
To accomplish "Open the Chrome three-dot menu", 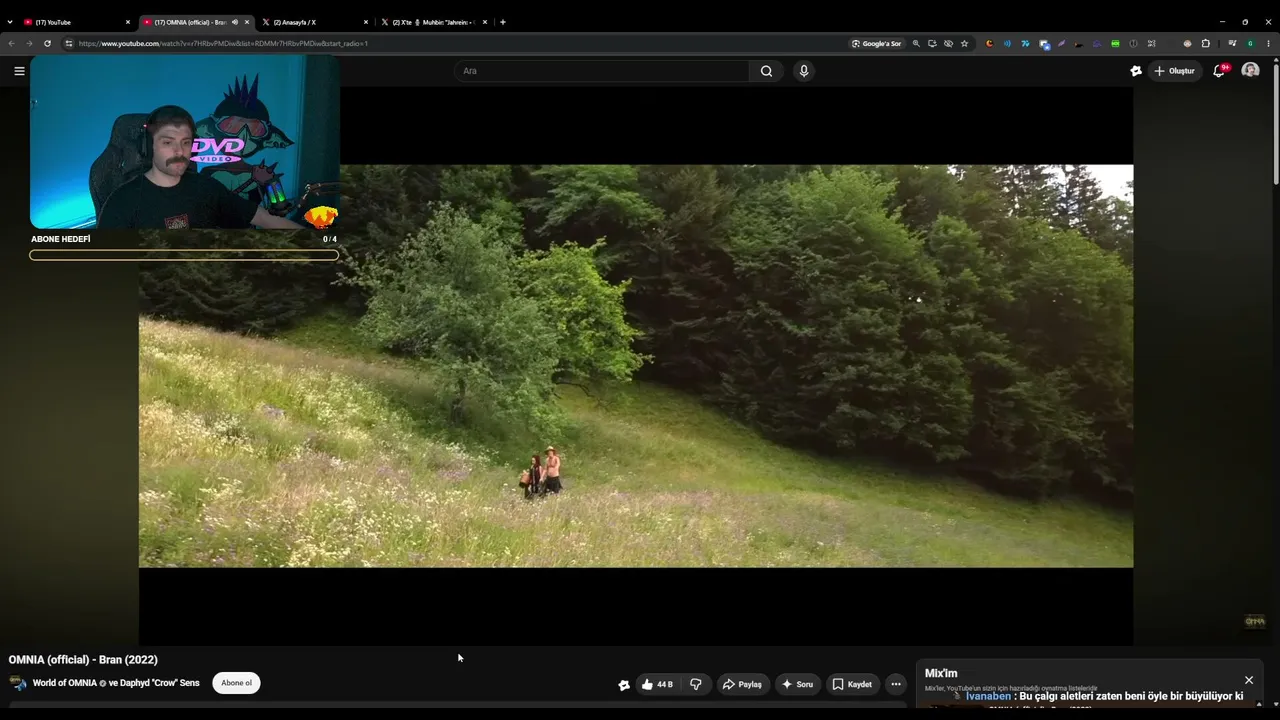I will coord(1269,43).
